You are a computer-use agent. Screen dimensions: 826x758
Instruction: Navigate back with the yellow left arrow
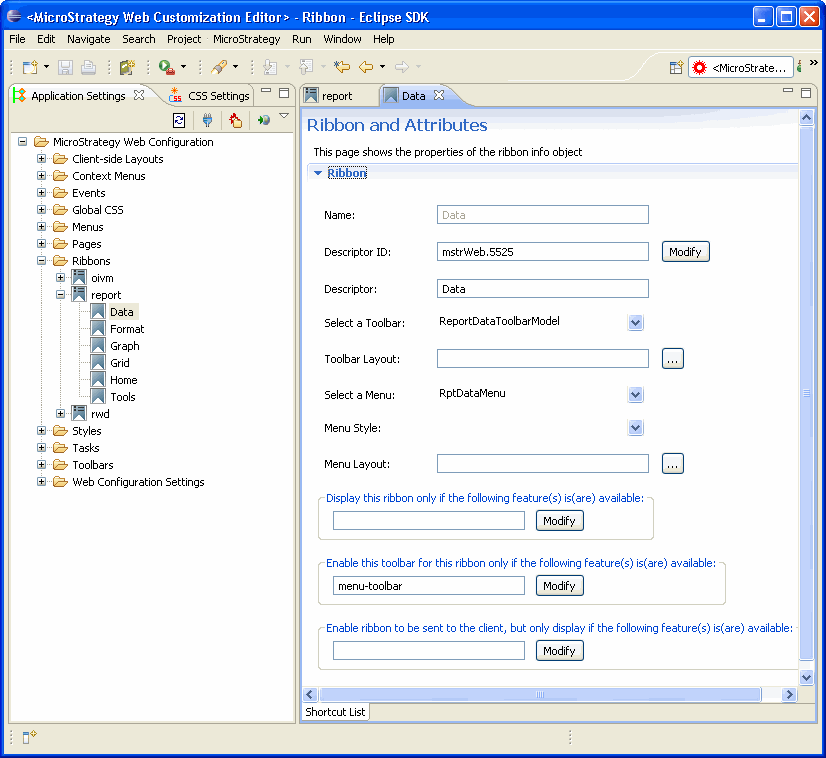[366, 67]
